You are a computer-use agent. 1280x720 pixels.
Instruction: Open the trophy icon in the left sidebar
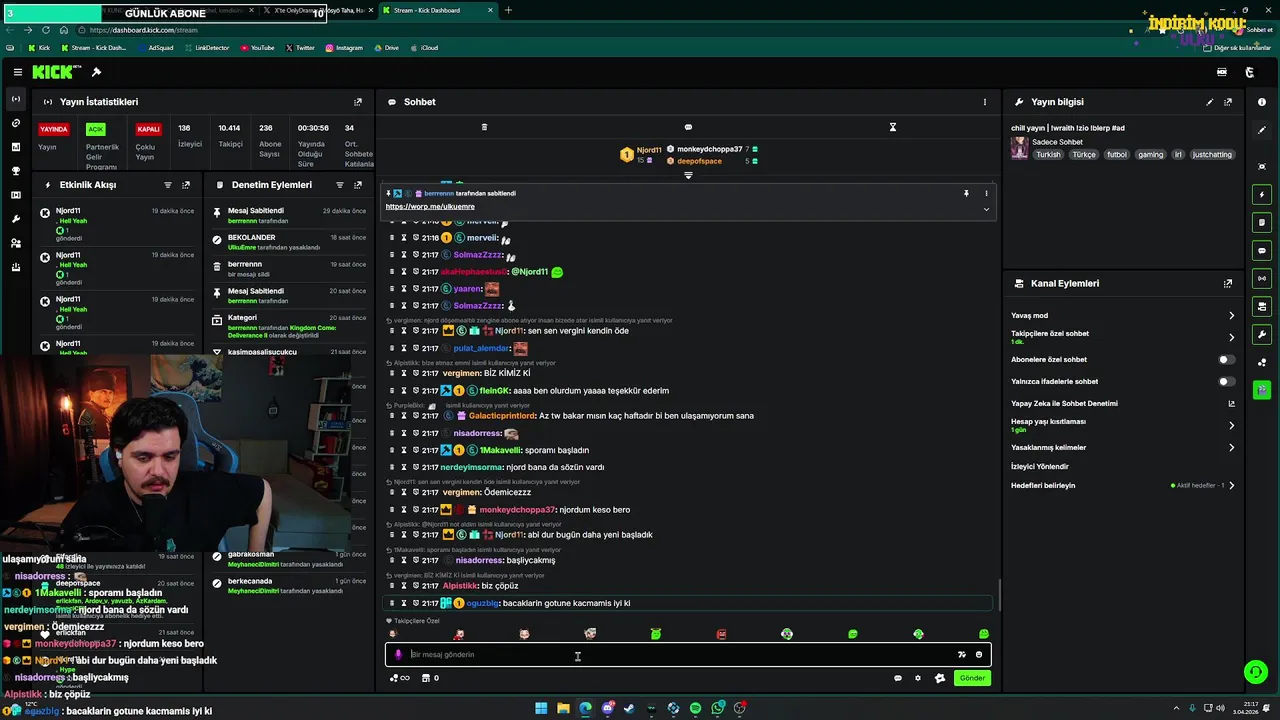(15, 171)
